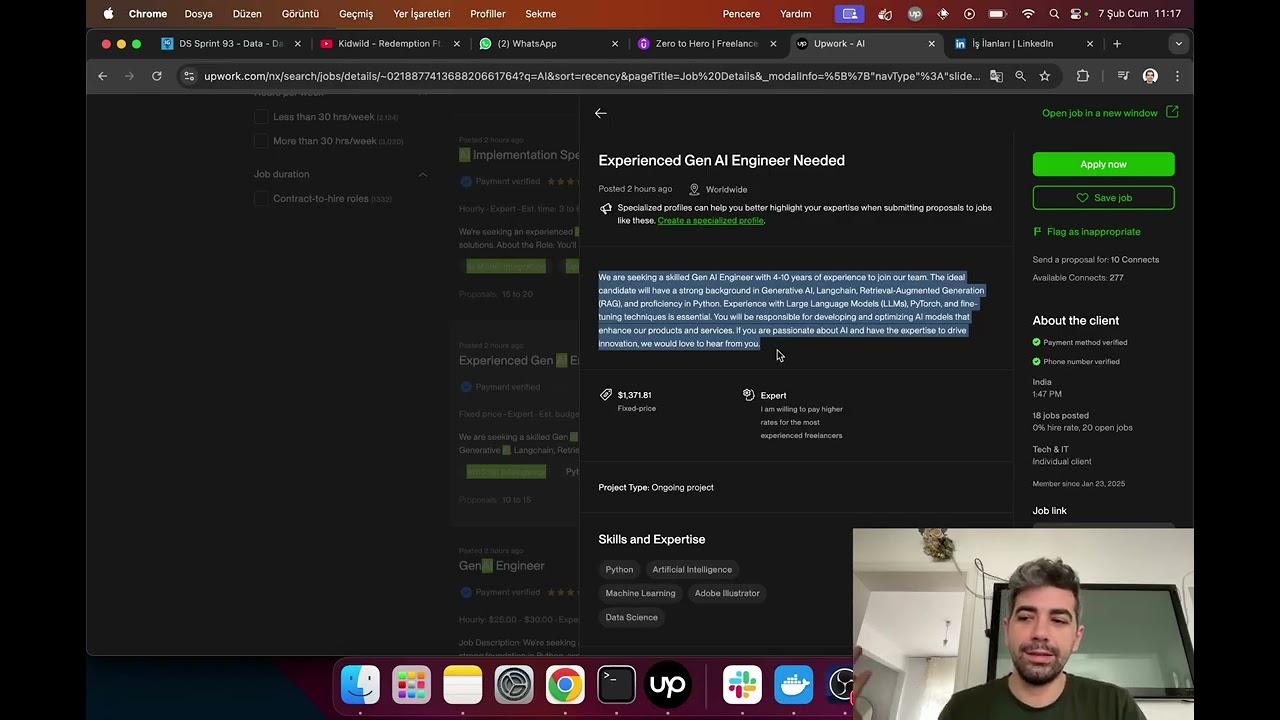Reload the page with the refresh icon
Image resolution: width=1280 pixels, height=720 pixels.
(157, 76)
